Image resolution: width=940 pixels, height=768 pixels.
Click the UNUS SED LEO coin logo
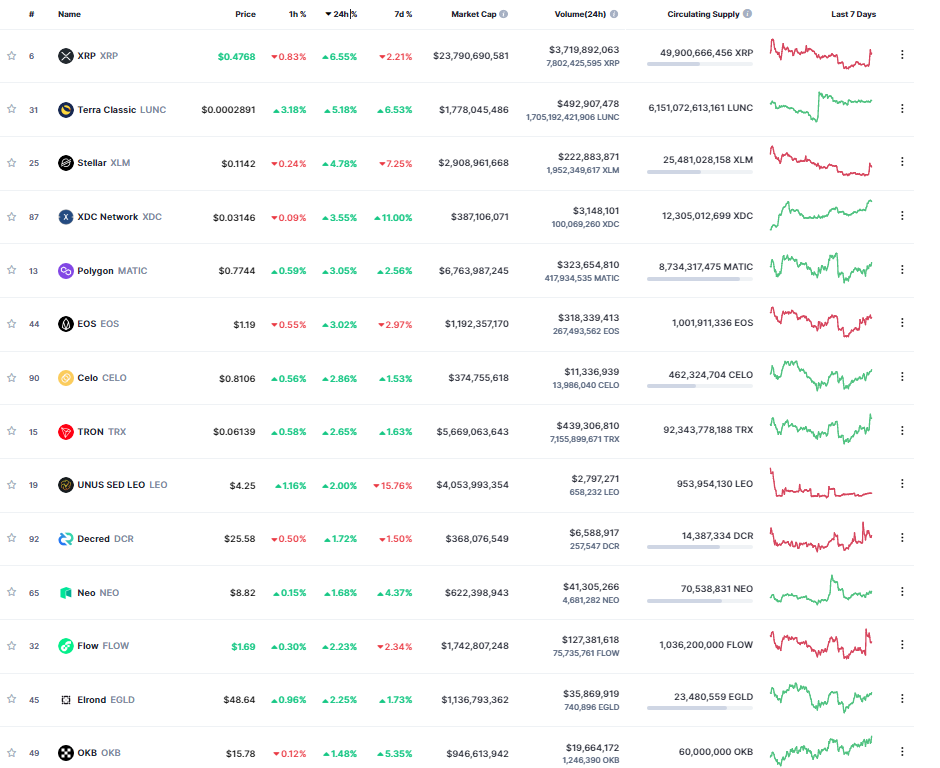click(65, 485)
